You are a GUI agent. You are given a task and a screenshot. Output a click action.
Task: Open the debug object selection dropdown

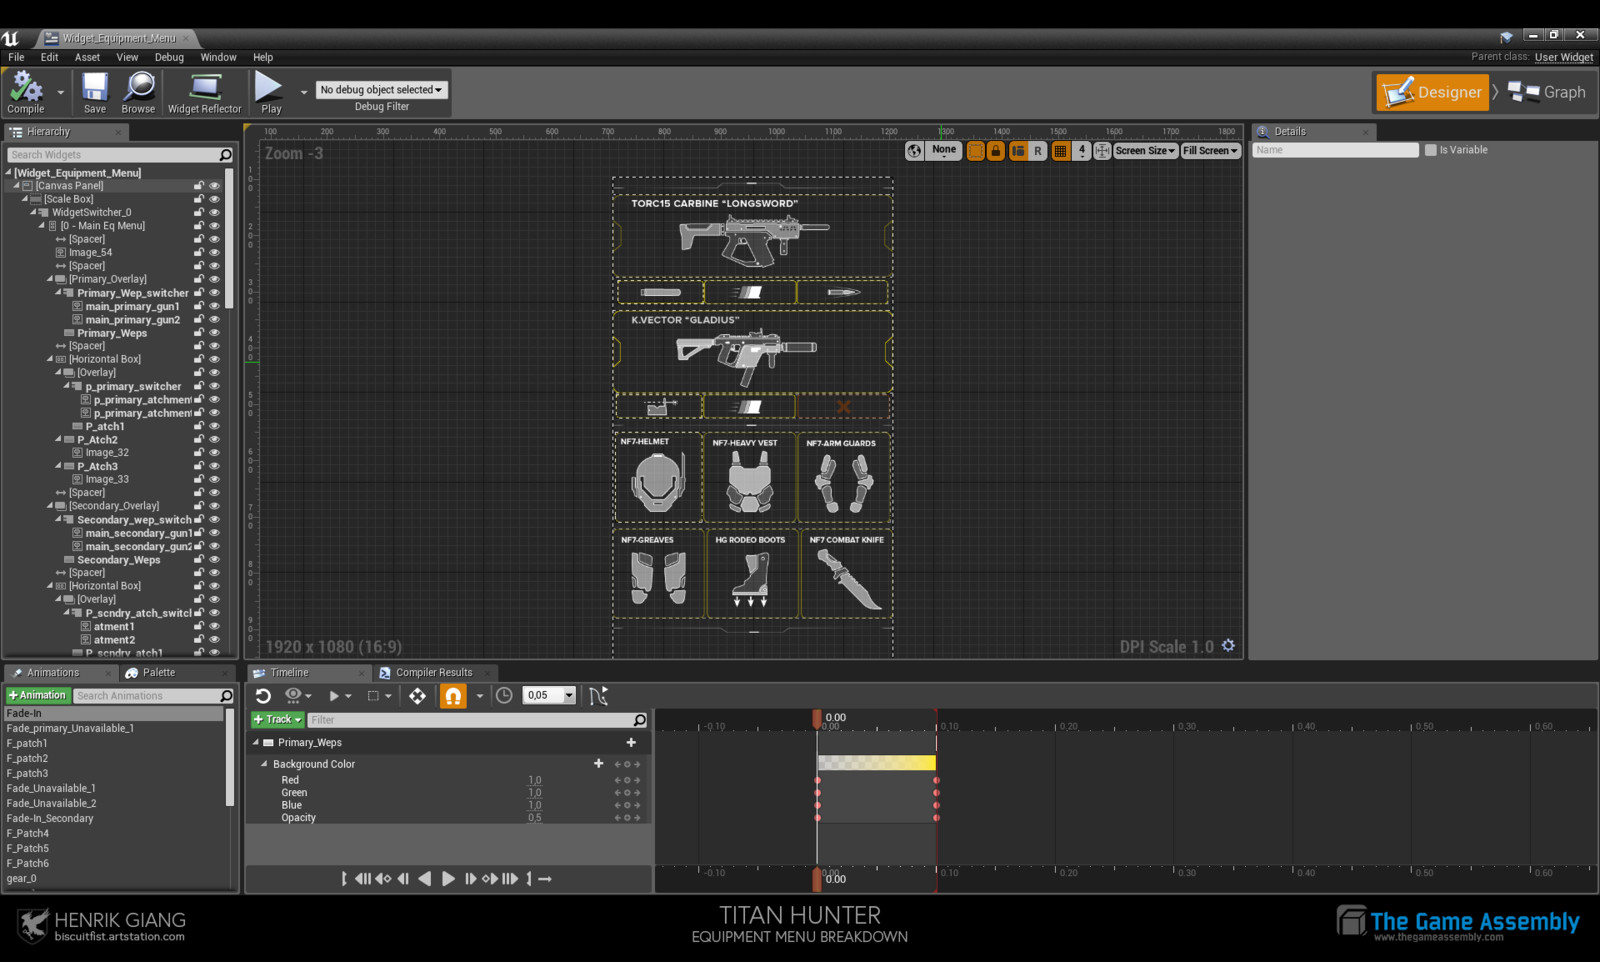[381, 90]
